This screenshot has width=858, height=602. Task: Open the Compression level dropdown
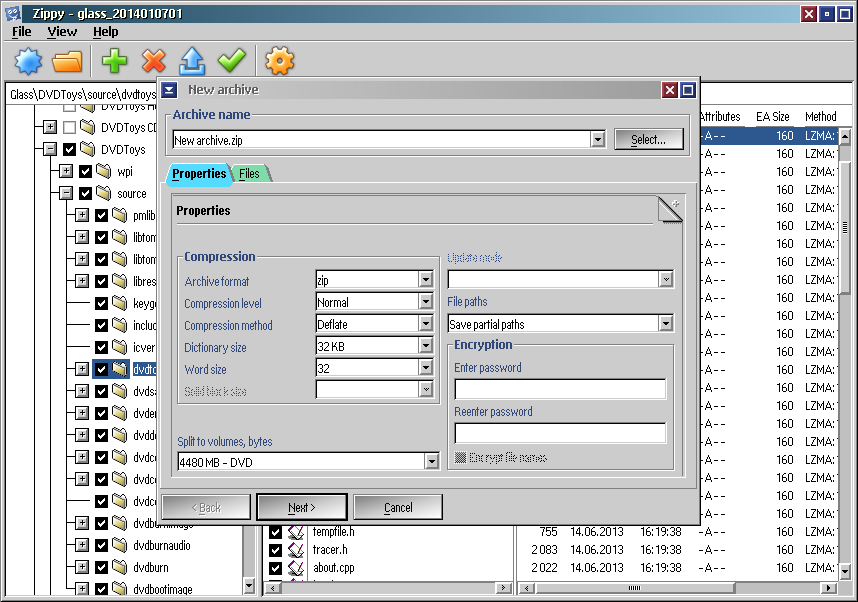pyautogui.click(x=426, y=303)
